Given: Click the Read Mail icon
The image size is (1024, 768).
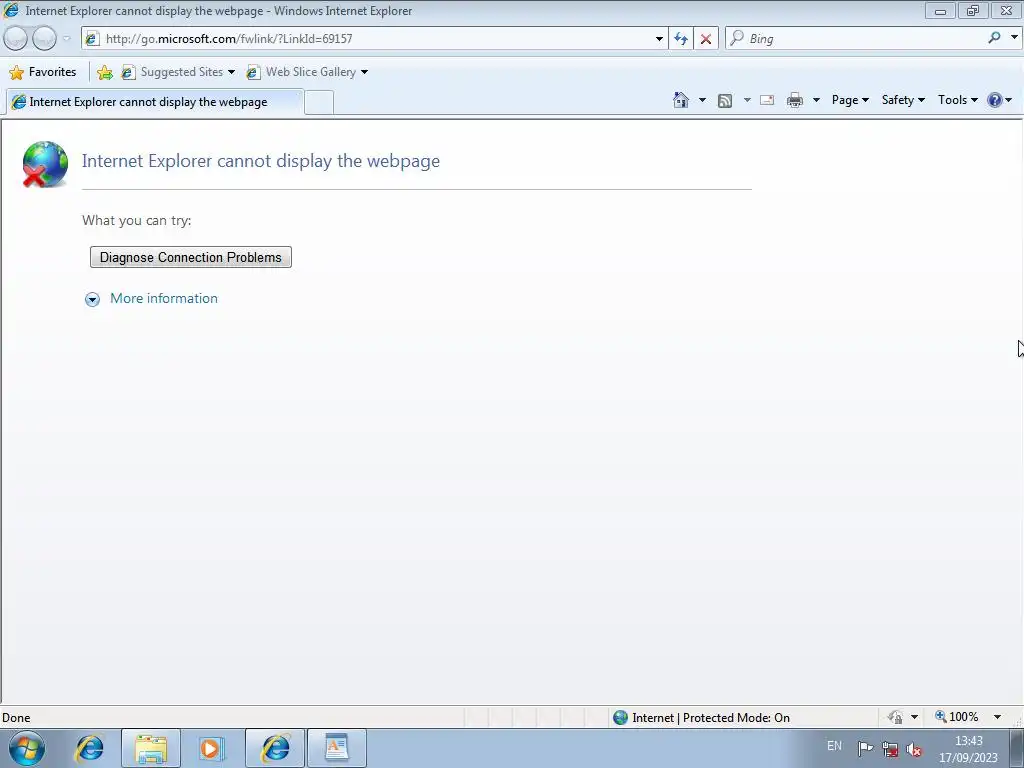Looking at the screenshot, I should (x=767, y=100).
